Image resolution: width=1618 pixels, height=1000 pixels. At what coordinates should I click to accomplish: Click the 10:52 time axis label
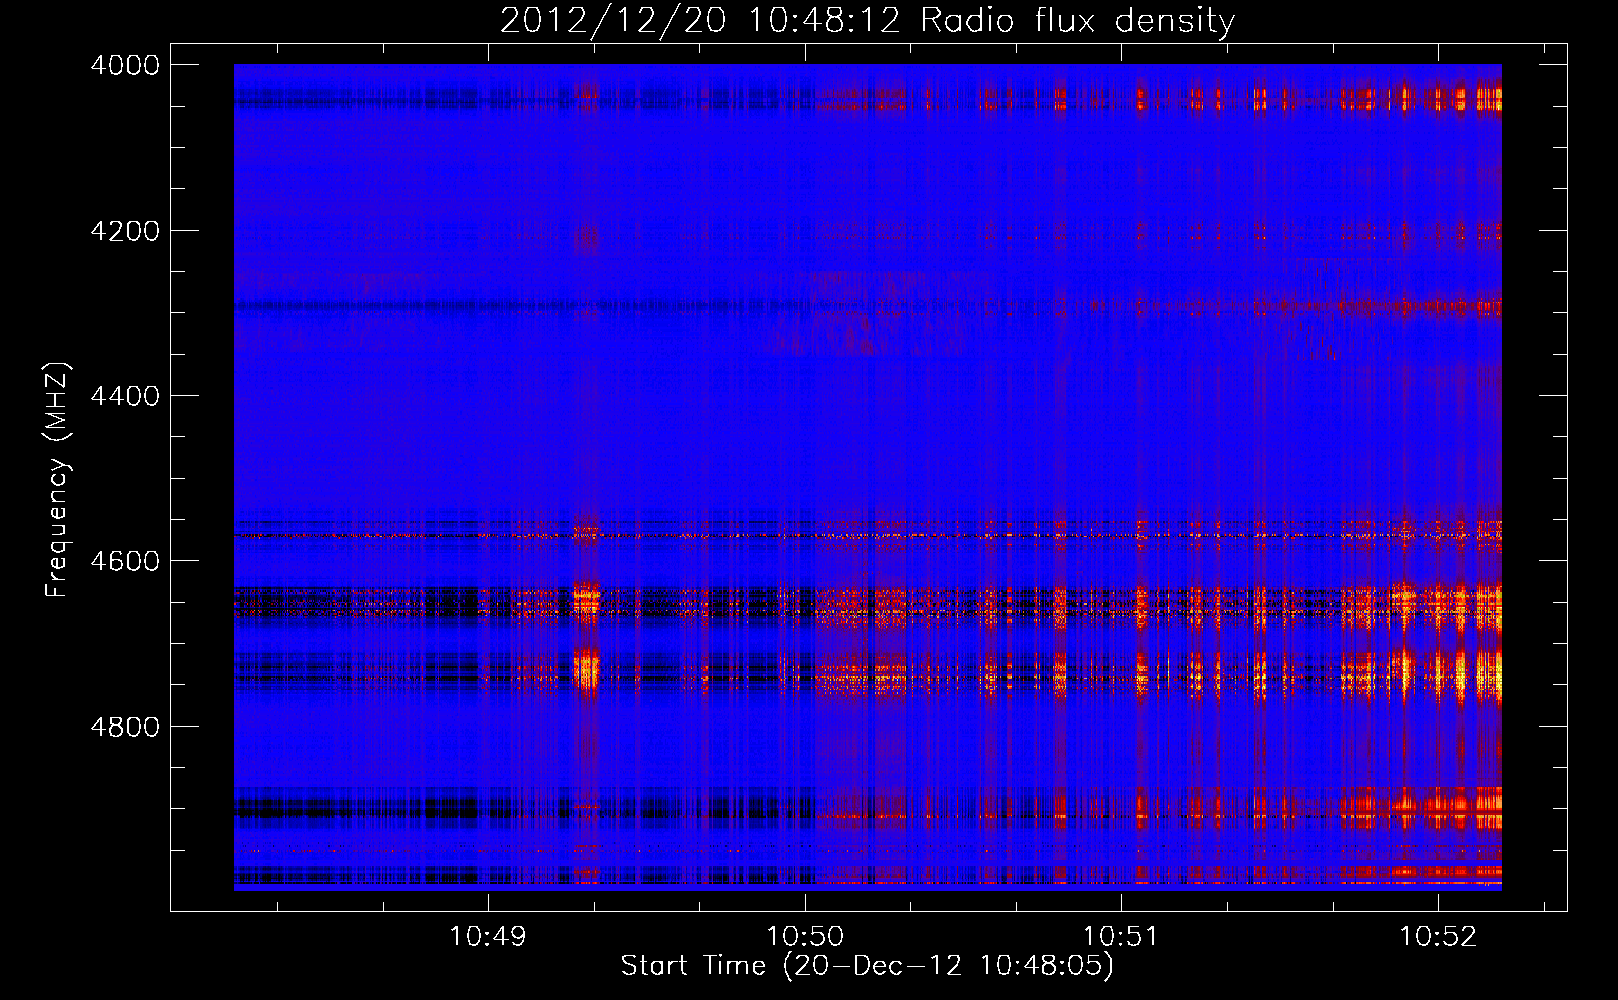(x=1438, y=937)
